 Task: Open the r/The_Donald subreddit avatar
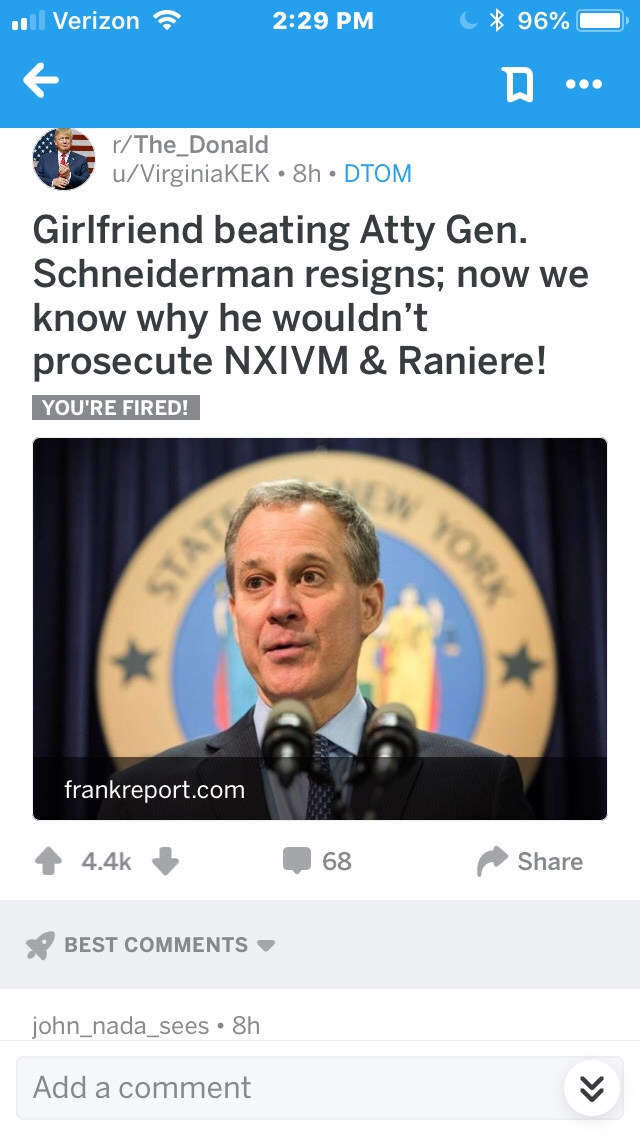pyautogui.click(x=64, y=159)
